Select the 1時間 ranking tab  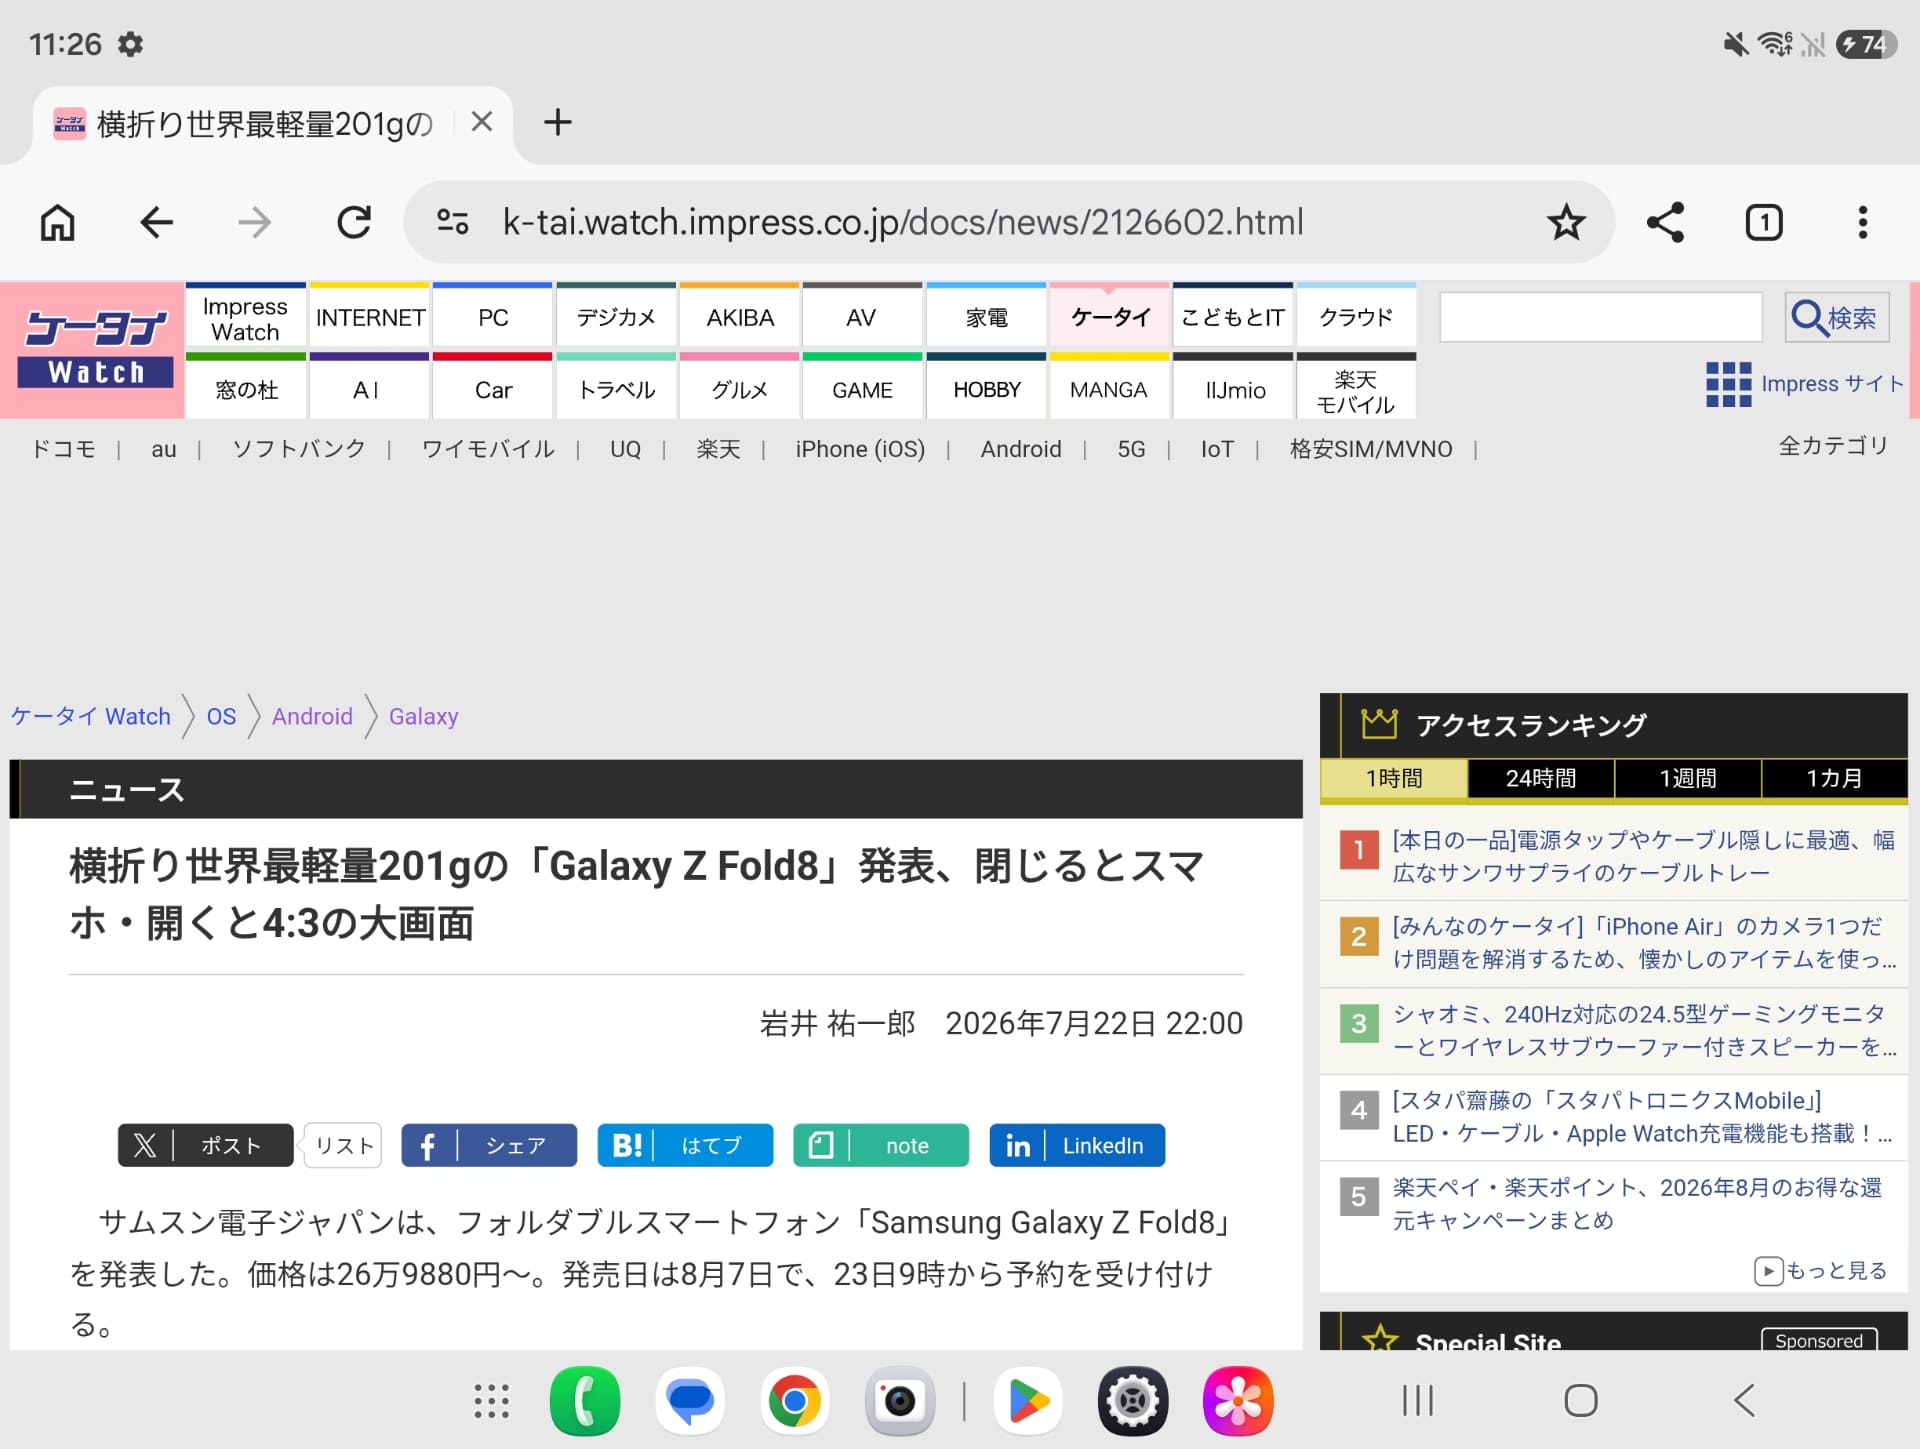(x=1394, y=778)
